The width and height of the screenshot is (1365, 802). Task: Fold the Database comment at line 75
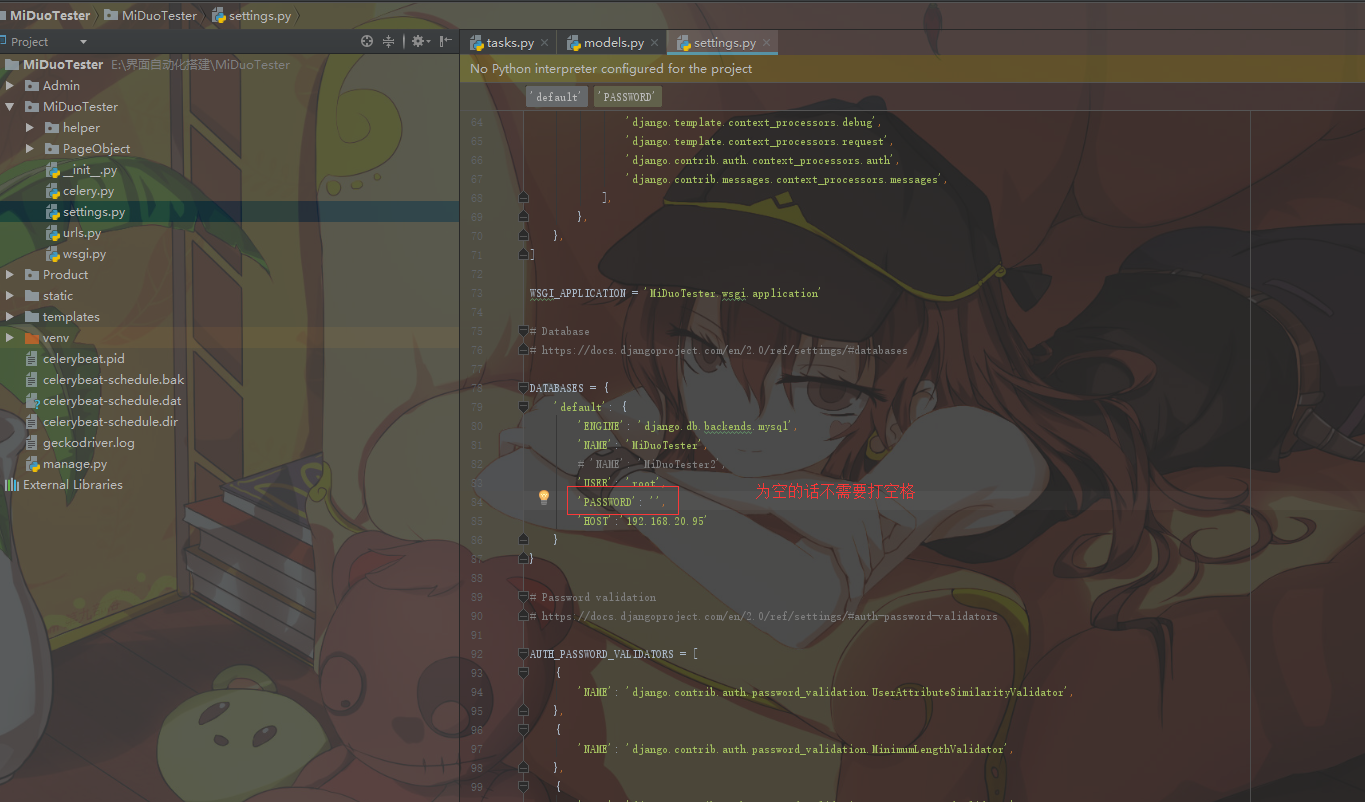click(x=523, y=331)
